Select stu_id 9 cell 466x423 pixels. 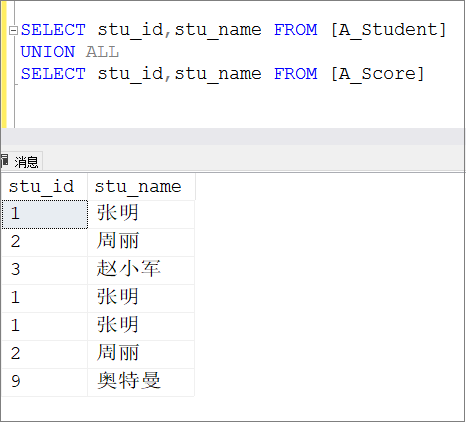click(45, 382)
